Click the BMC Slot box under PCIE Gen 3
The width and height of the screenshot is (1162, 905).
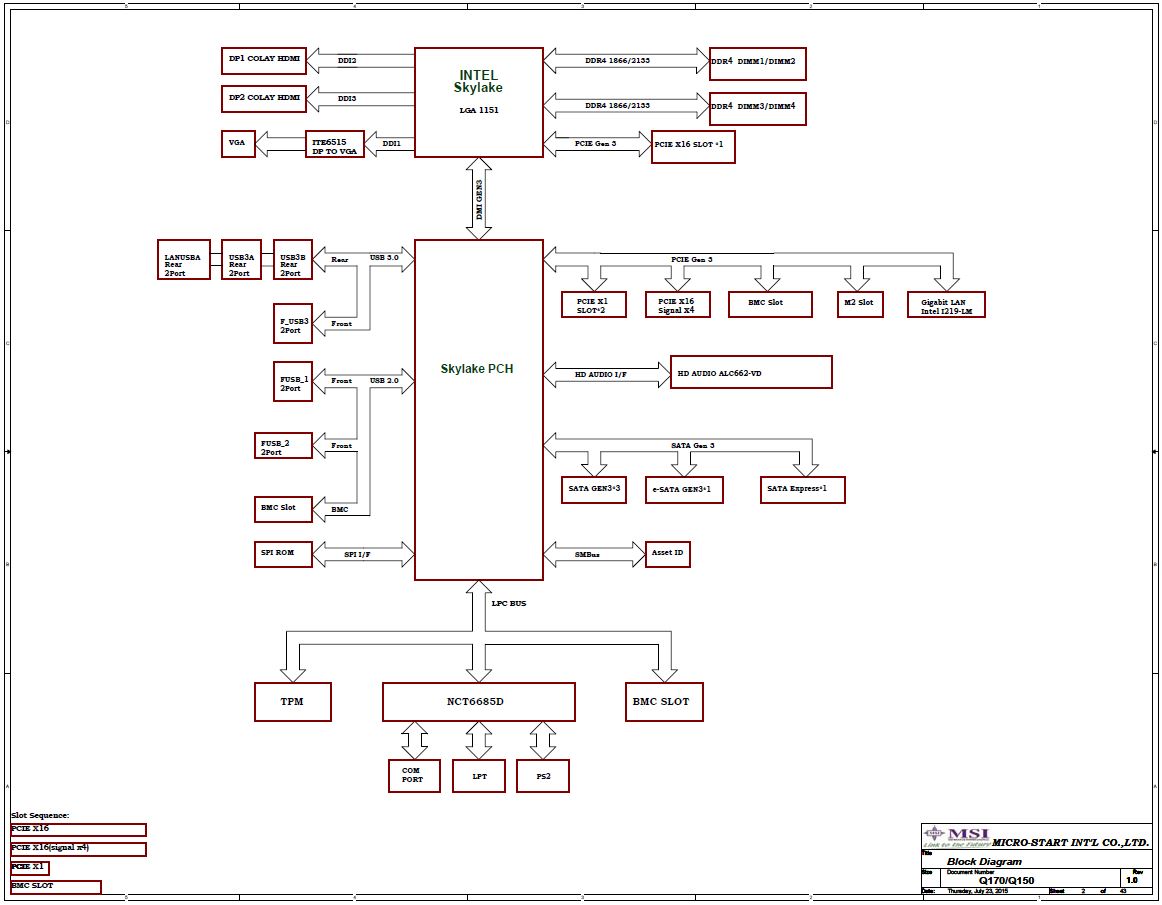coord(770,304)
